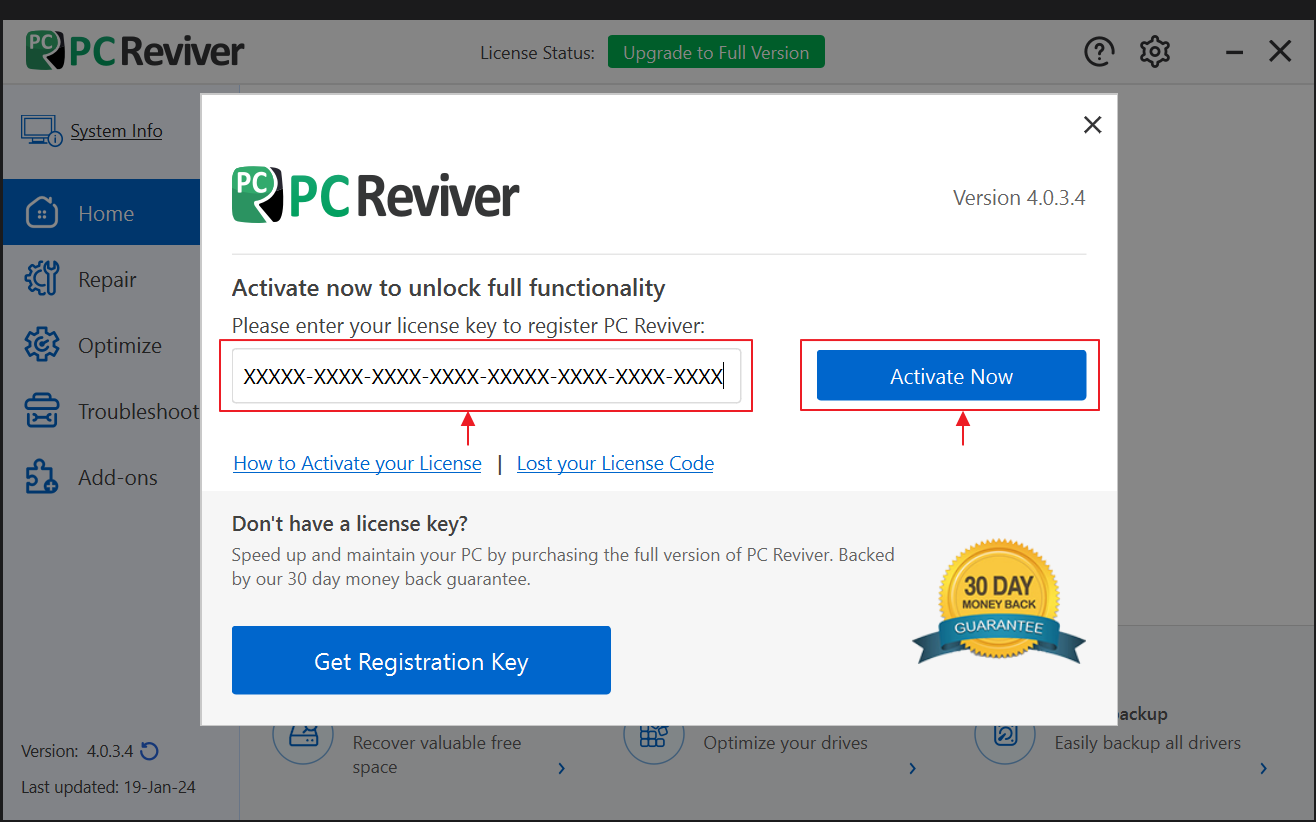Close the PC Reviver main window
The image size is (1316, 822).
(1280, 51)
